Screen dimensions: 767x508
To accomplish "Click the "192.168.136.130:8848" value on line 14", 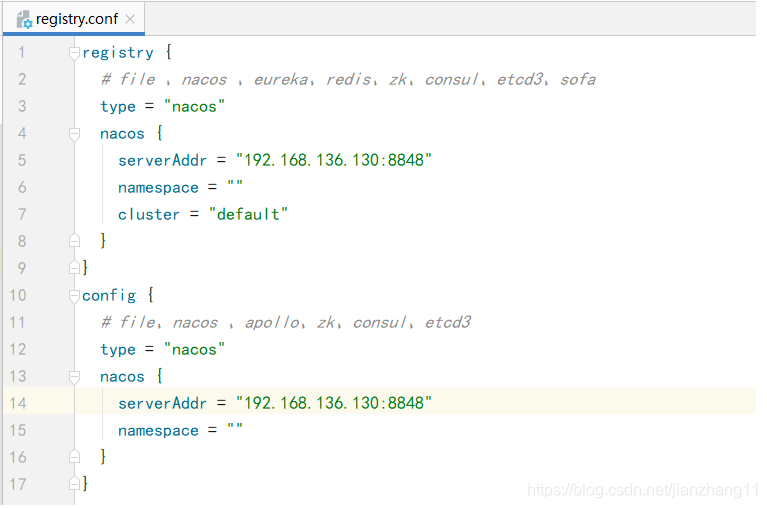I will coord(334,403).
